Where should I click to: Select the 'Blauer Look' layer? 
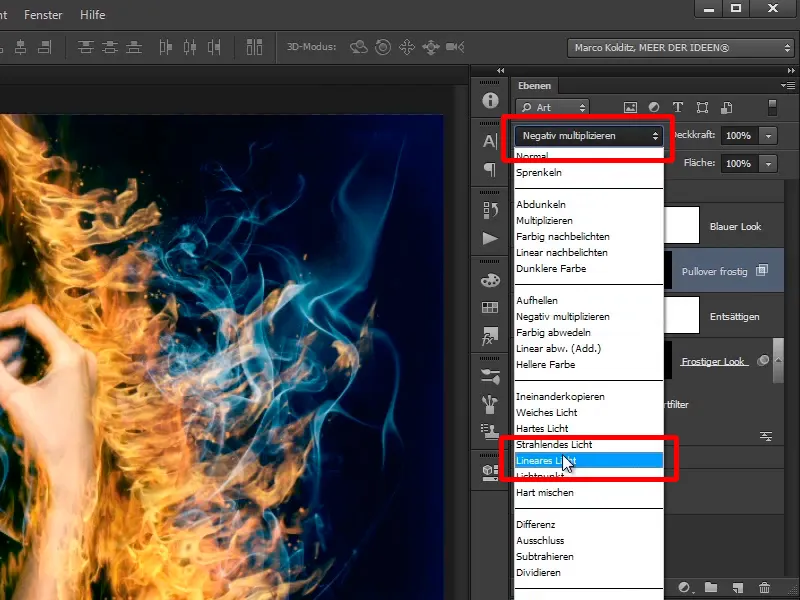click(735, 226)
